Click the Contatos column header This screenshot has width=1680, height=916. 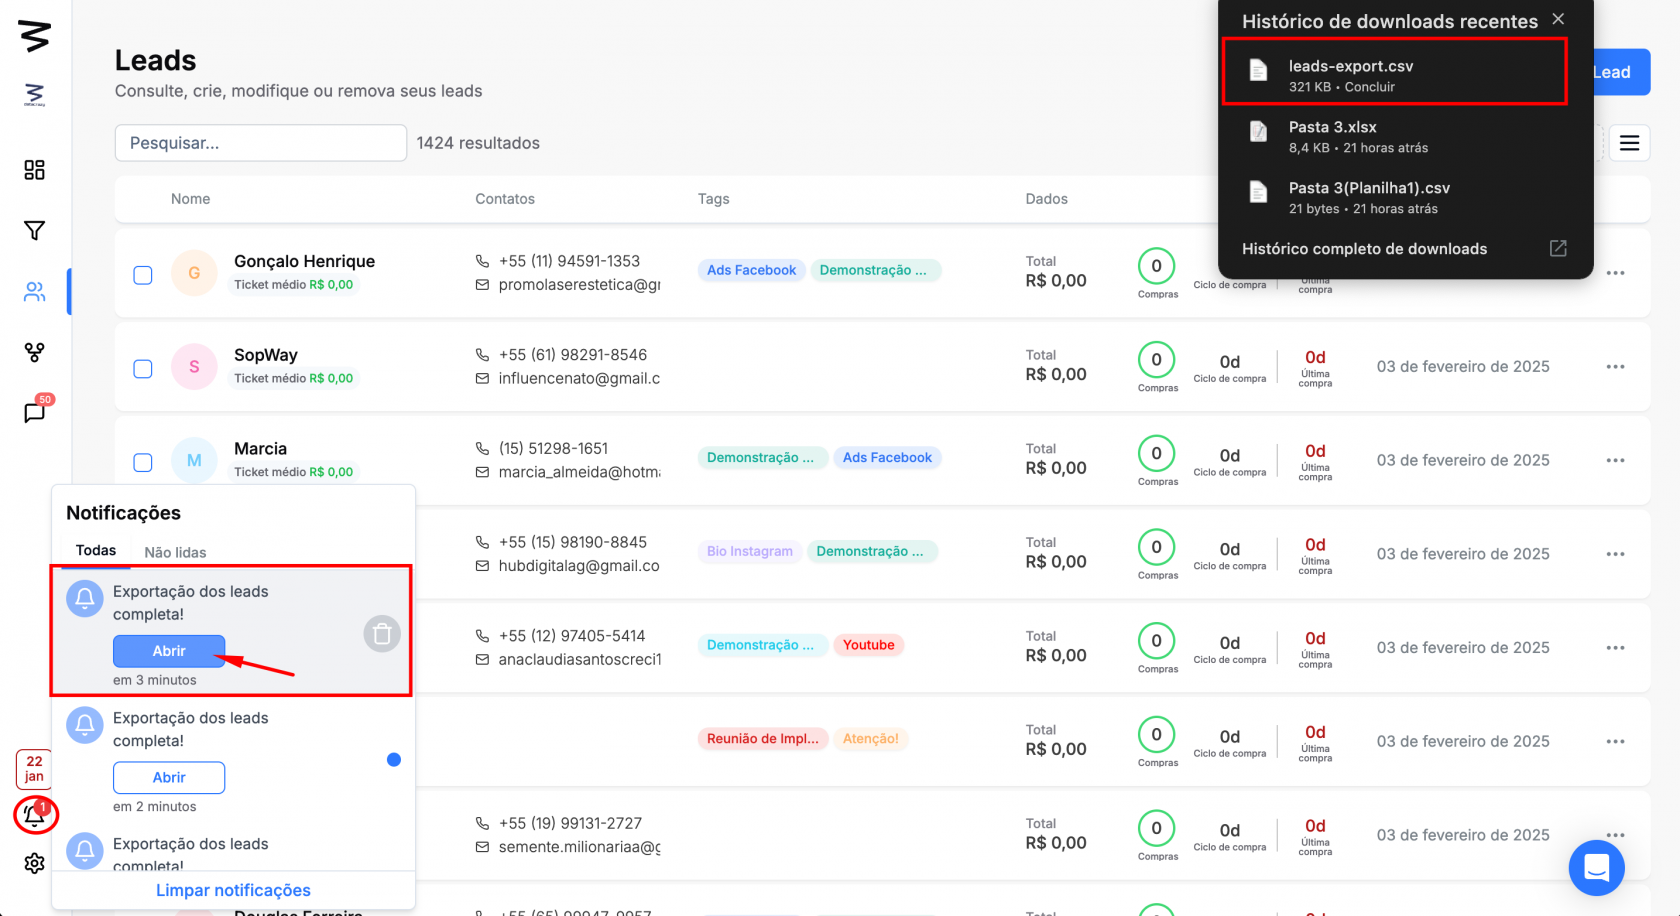[x=505, y=199]
